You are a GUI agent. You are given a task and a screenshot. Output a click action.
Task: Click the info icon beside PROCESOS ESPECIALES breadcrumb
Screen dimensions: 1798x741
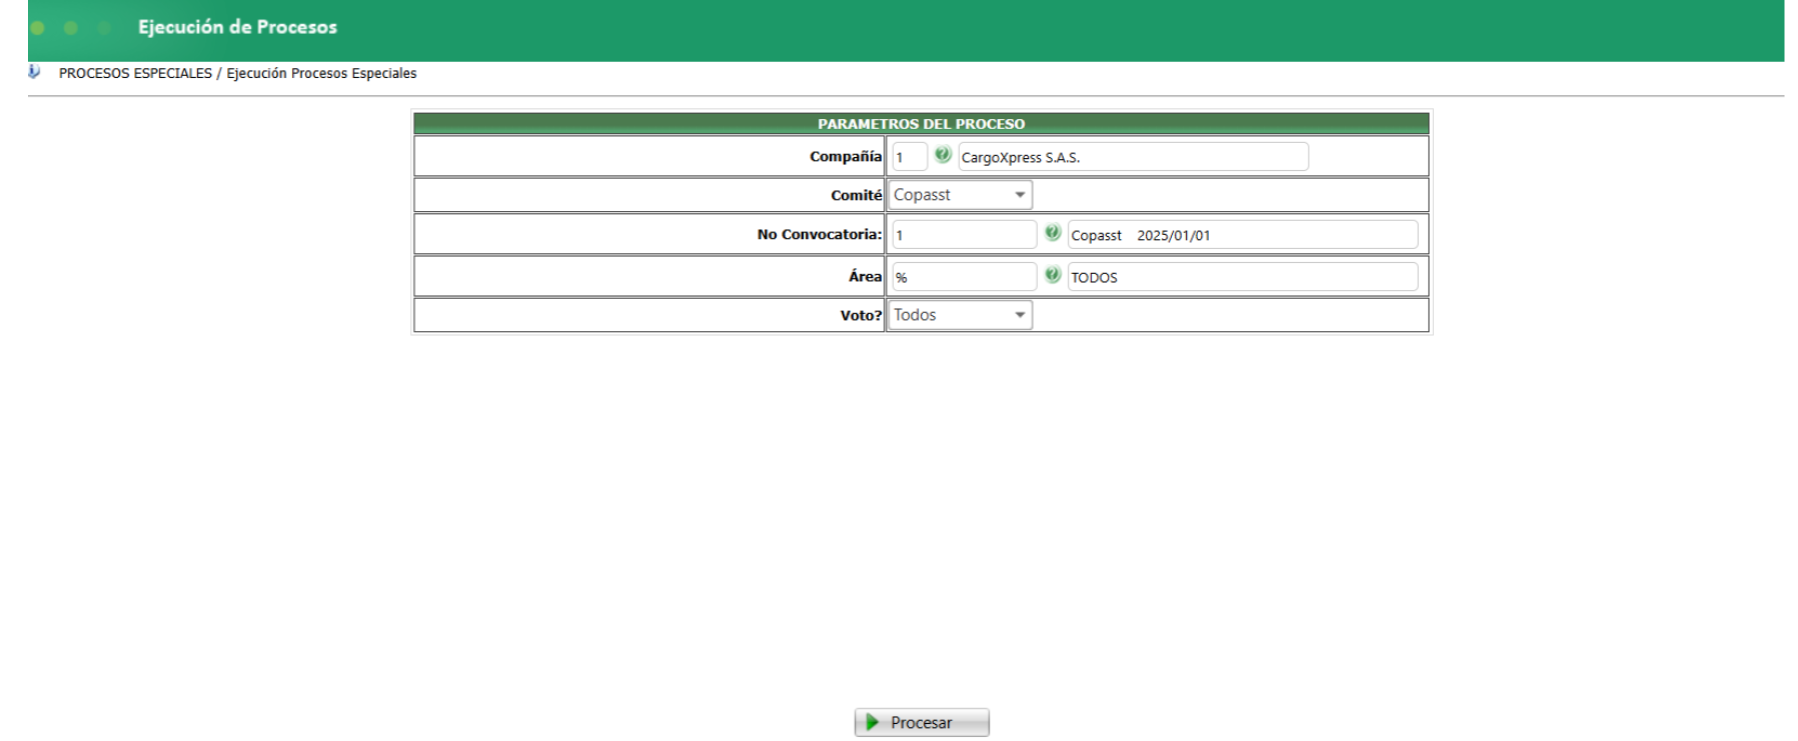pyautogui.click(x=35, y=72)
